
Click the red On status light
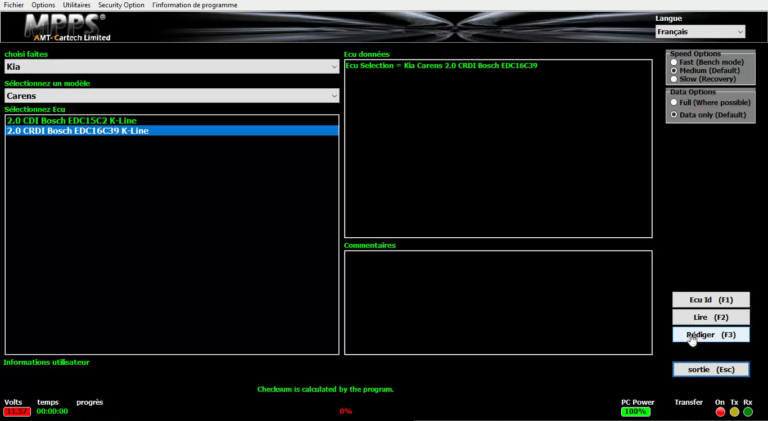pos(720,412)
